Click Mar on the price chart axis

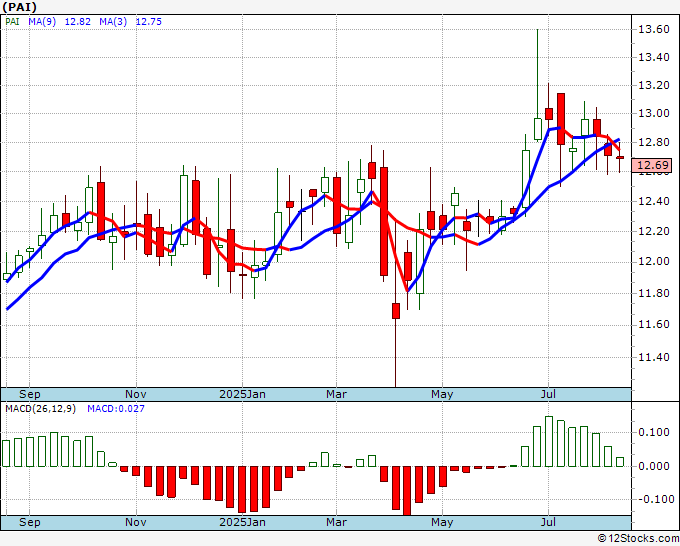336,394
